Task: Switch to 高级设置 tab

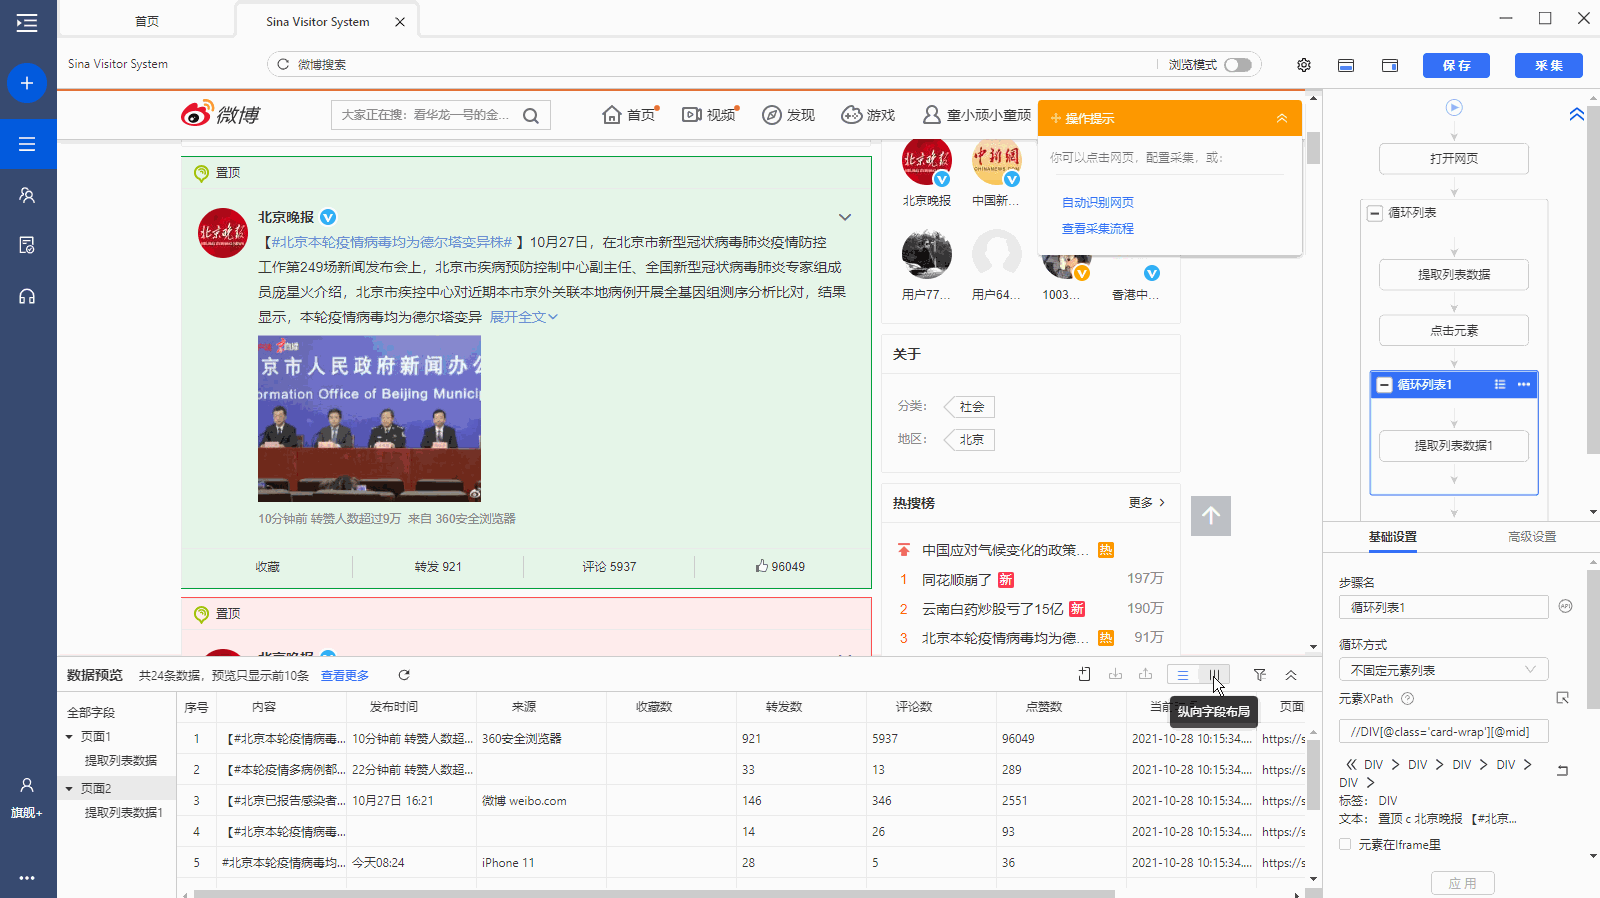Action: (1532, 537)
